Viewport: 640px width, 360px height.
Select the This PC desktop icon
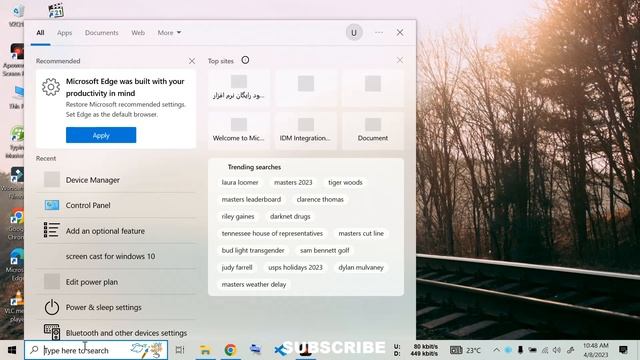[x=17, y=97]
